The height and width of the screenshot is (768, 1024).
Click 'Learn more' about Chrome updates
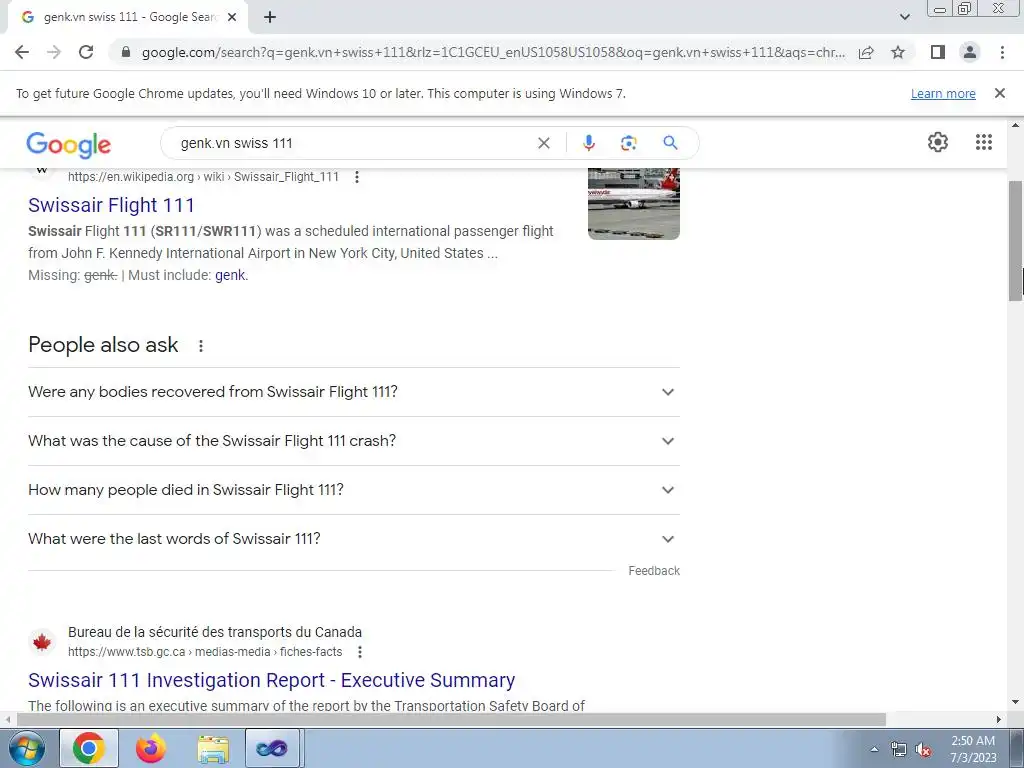coord(943,93)
